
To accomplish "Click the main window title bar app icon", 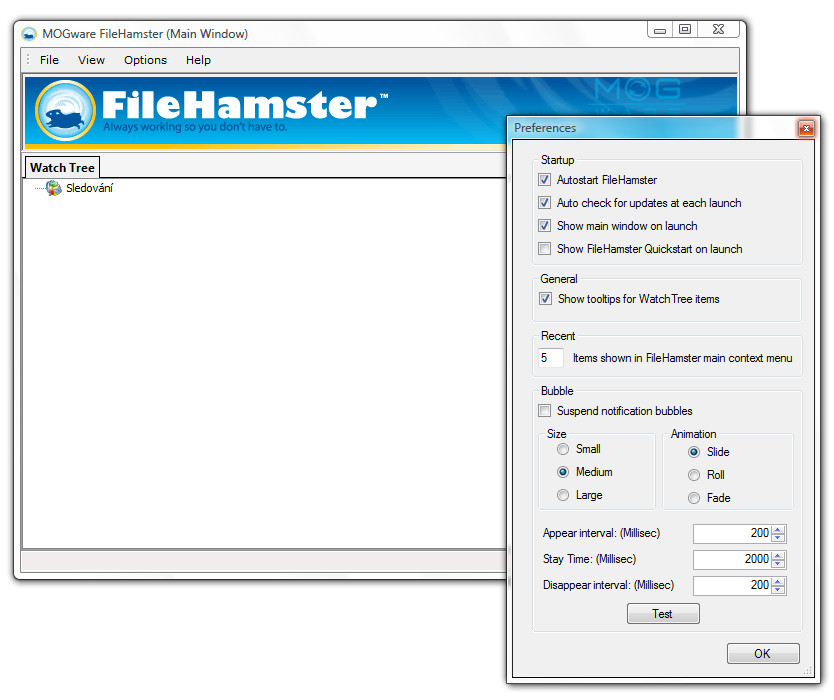I will (x=29, y=34).
